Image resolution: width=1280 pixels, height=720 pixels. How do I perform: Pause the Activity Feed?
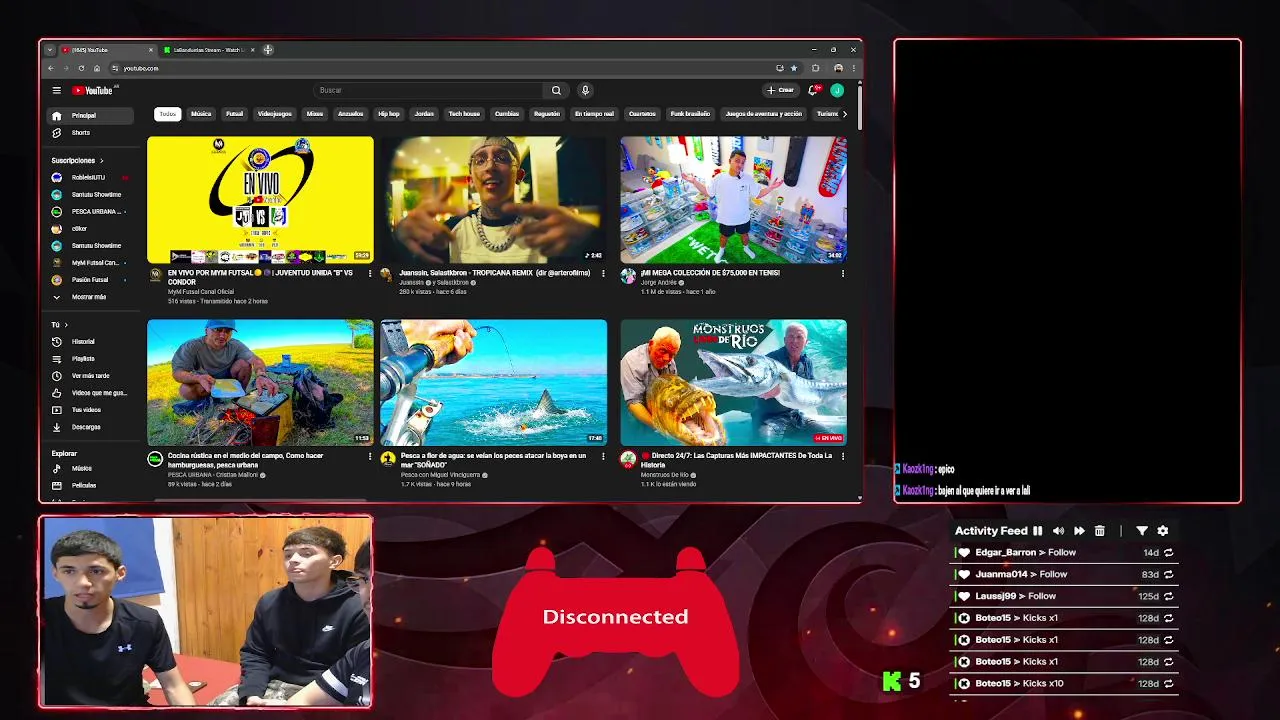point(1037,531)
